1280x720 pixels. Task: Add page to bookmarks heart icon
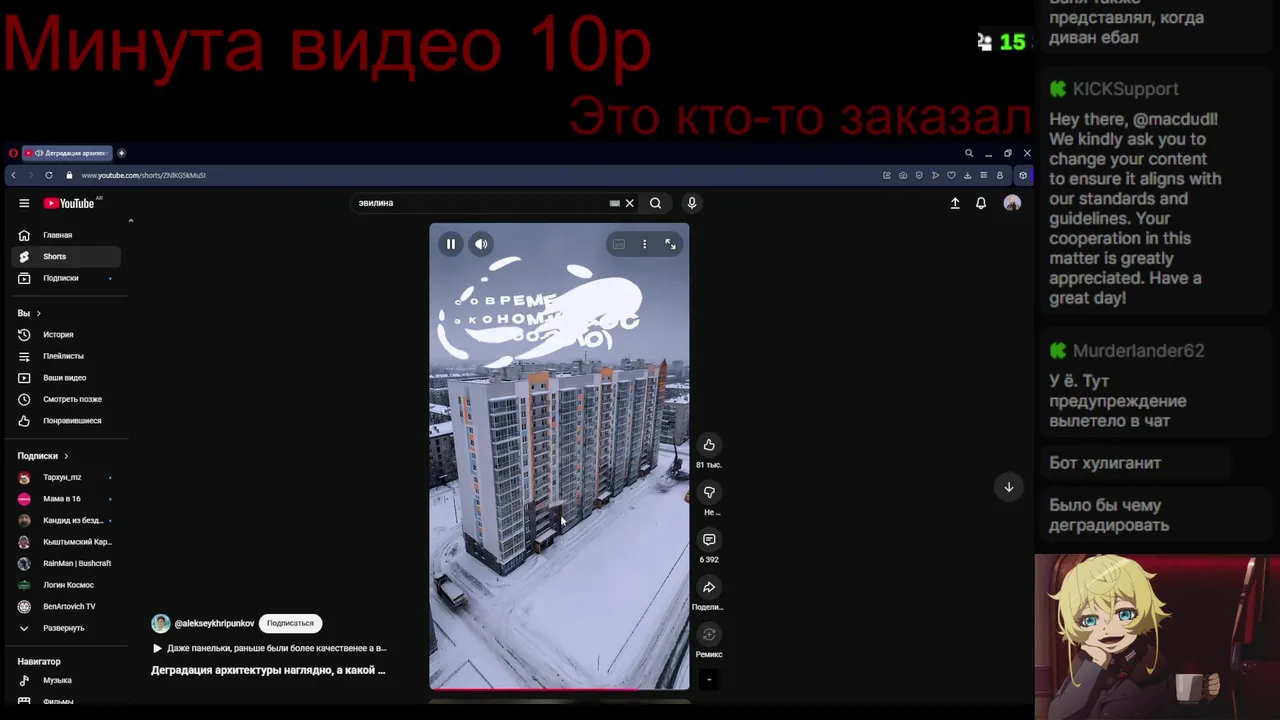tap(951, 175)
